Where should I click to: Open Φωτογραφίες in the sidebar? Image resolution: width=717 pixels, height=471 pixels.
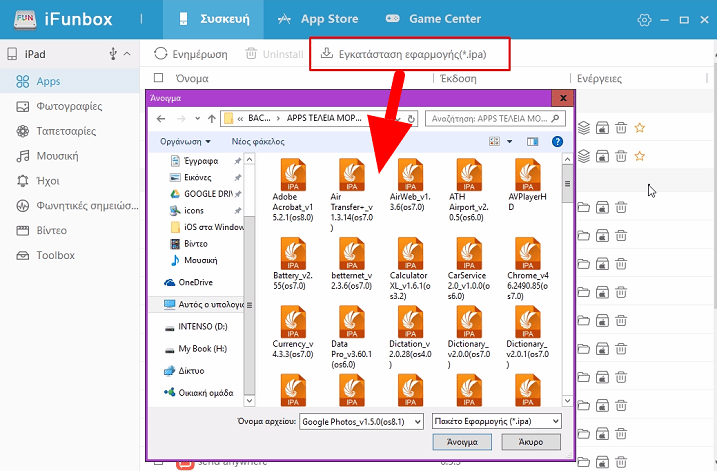click(x=70, y=106)
